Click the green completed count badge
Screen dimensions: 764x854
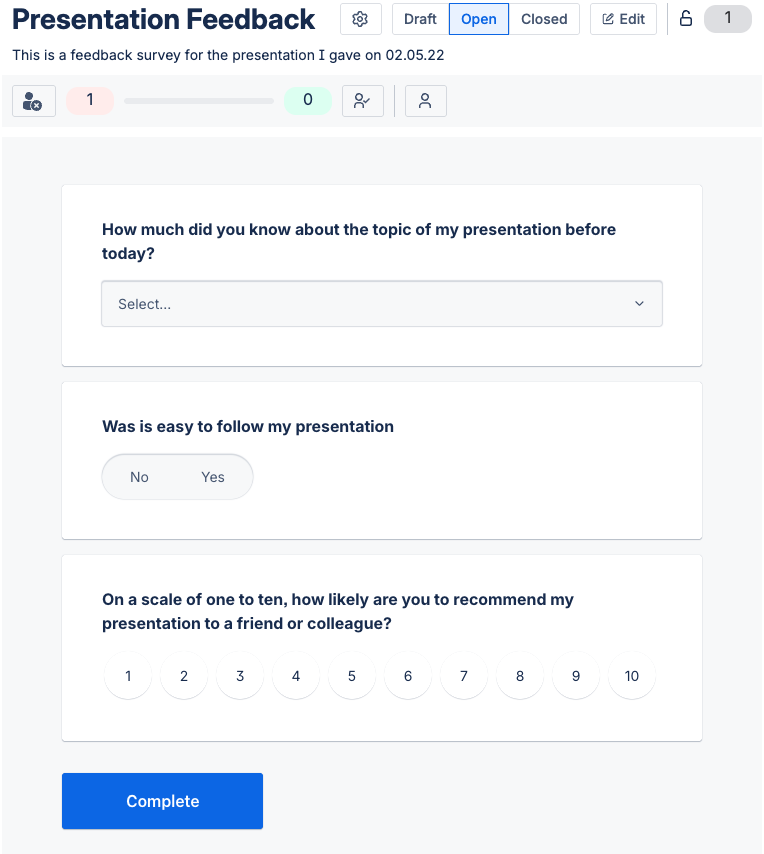point(308,100)
